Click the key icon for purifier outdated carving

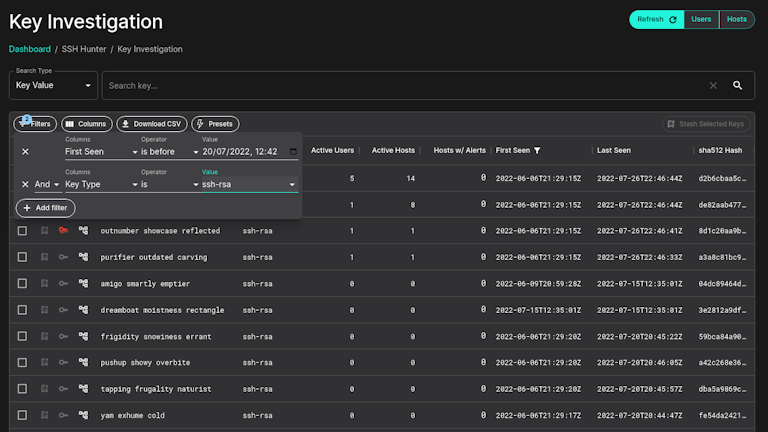point(63,257)
